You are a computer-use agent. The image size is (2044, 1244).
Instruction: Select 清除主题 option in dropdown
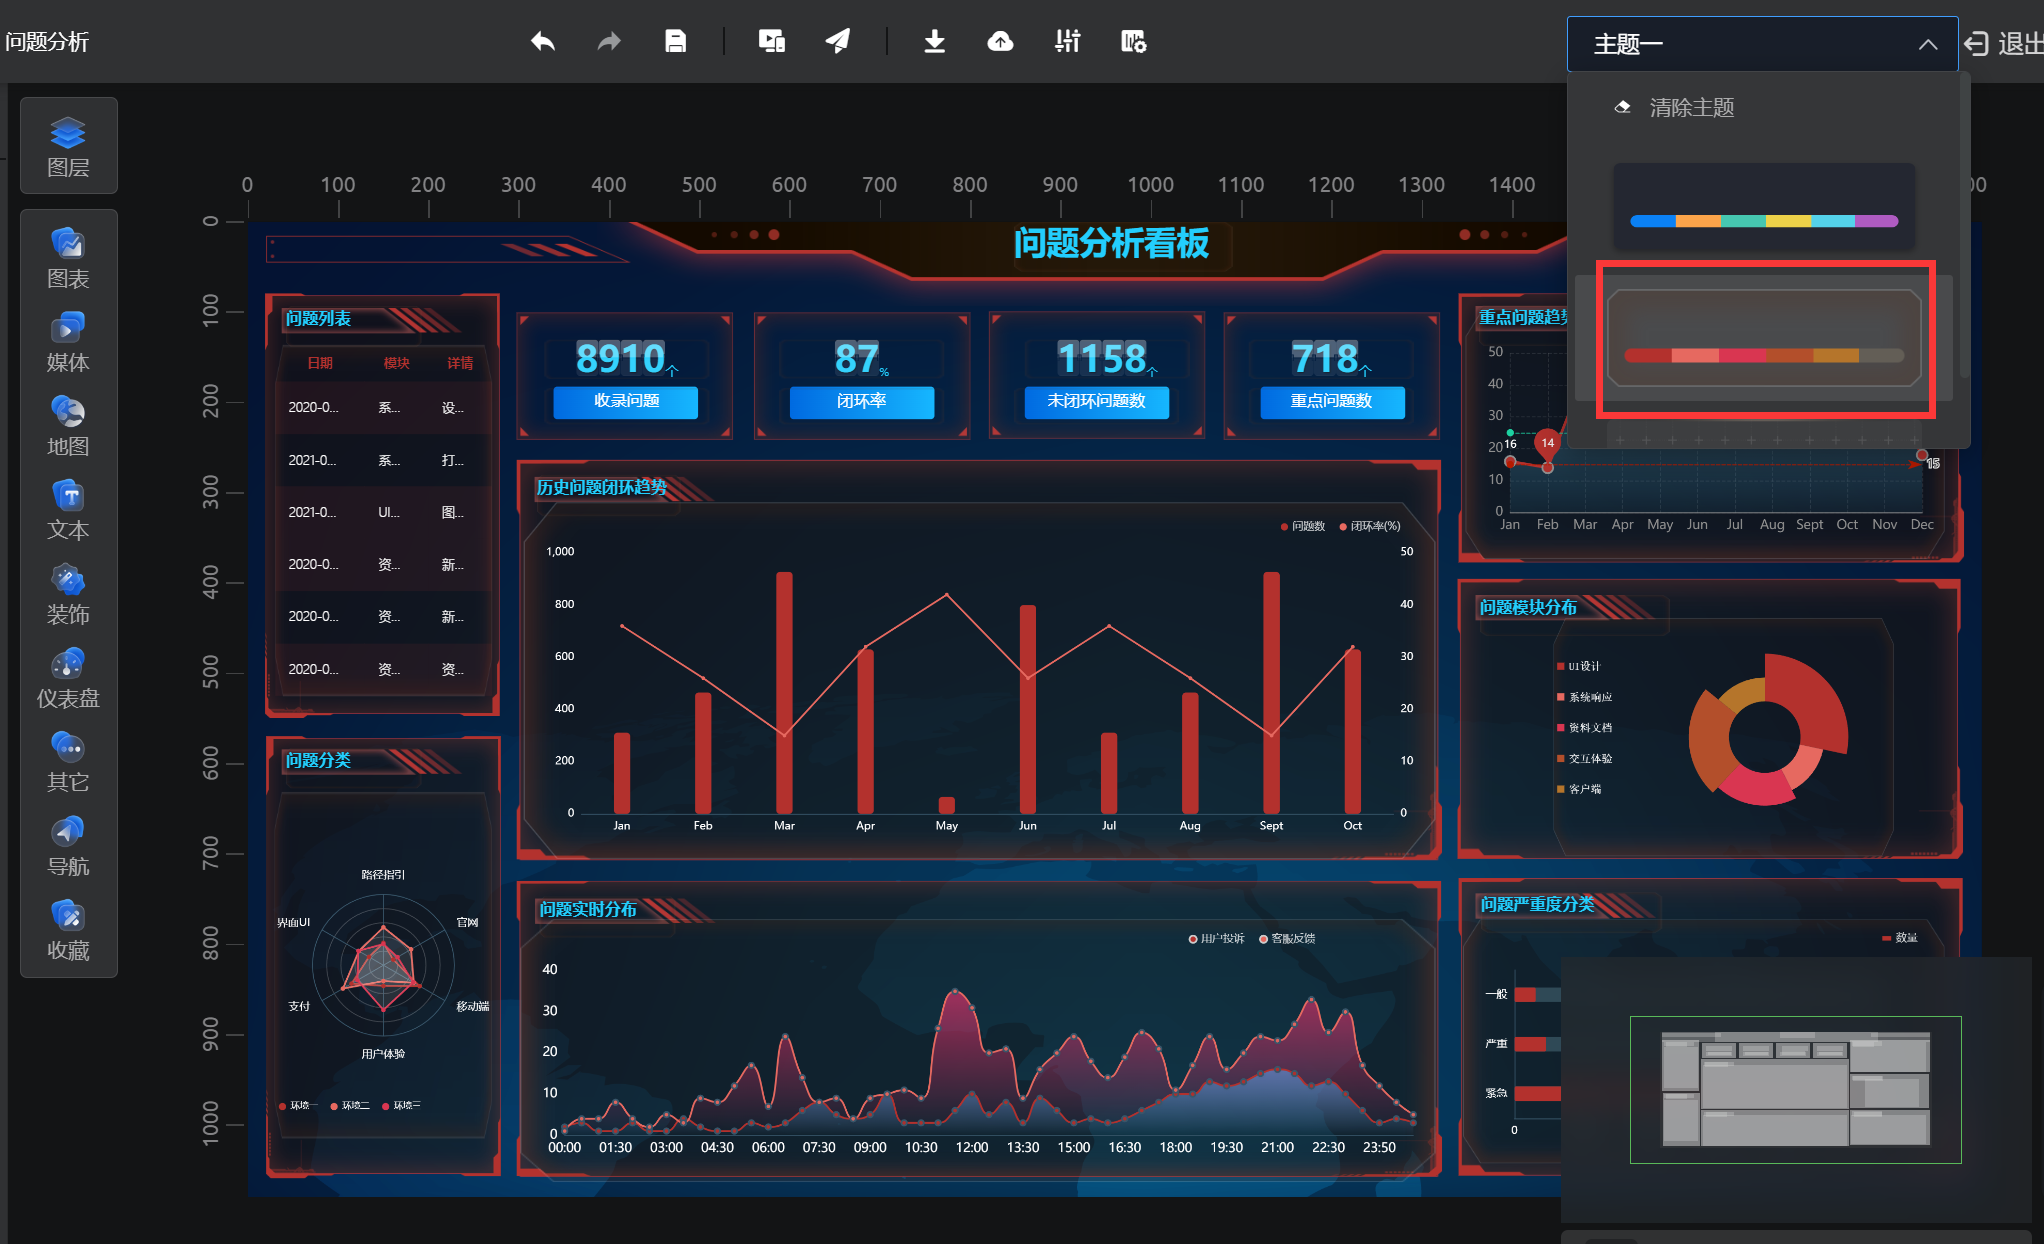pos(1690,107)
